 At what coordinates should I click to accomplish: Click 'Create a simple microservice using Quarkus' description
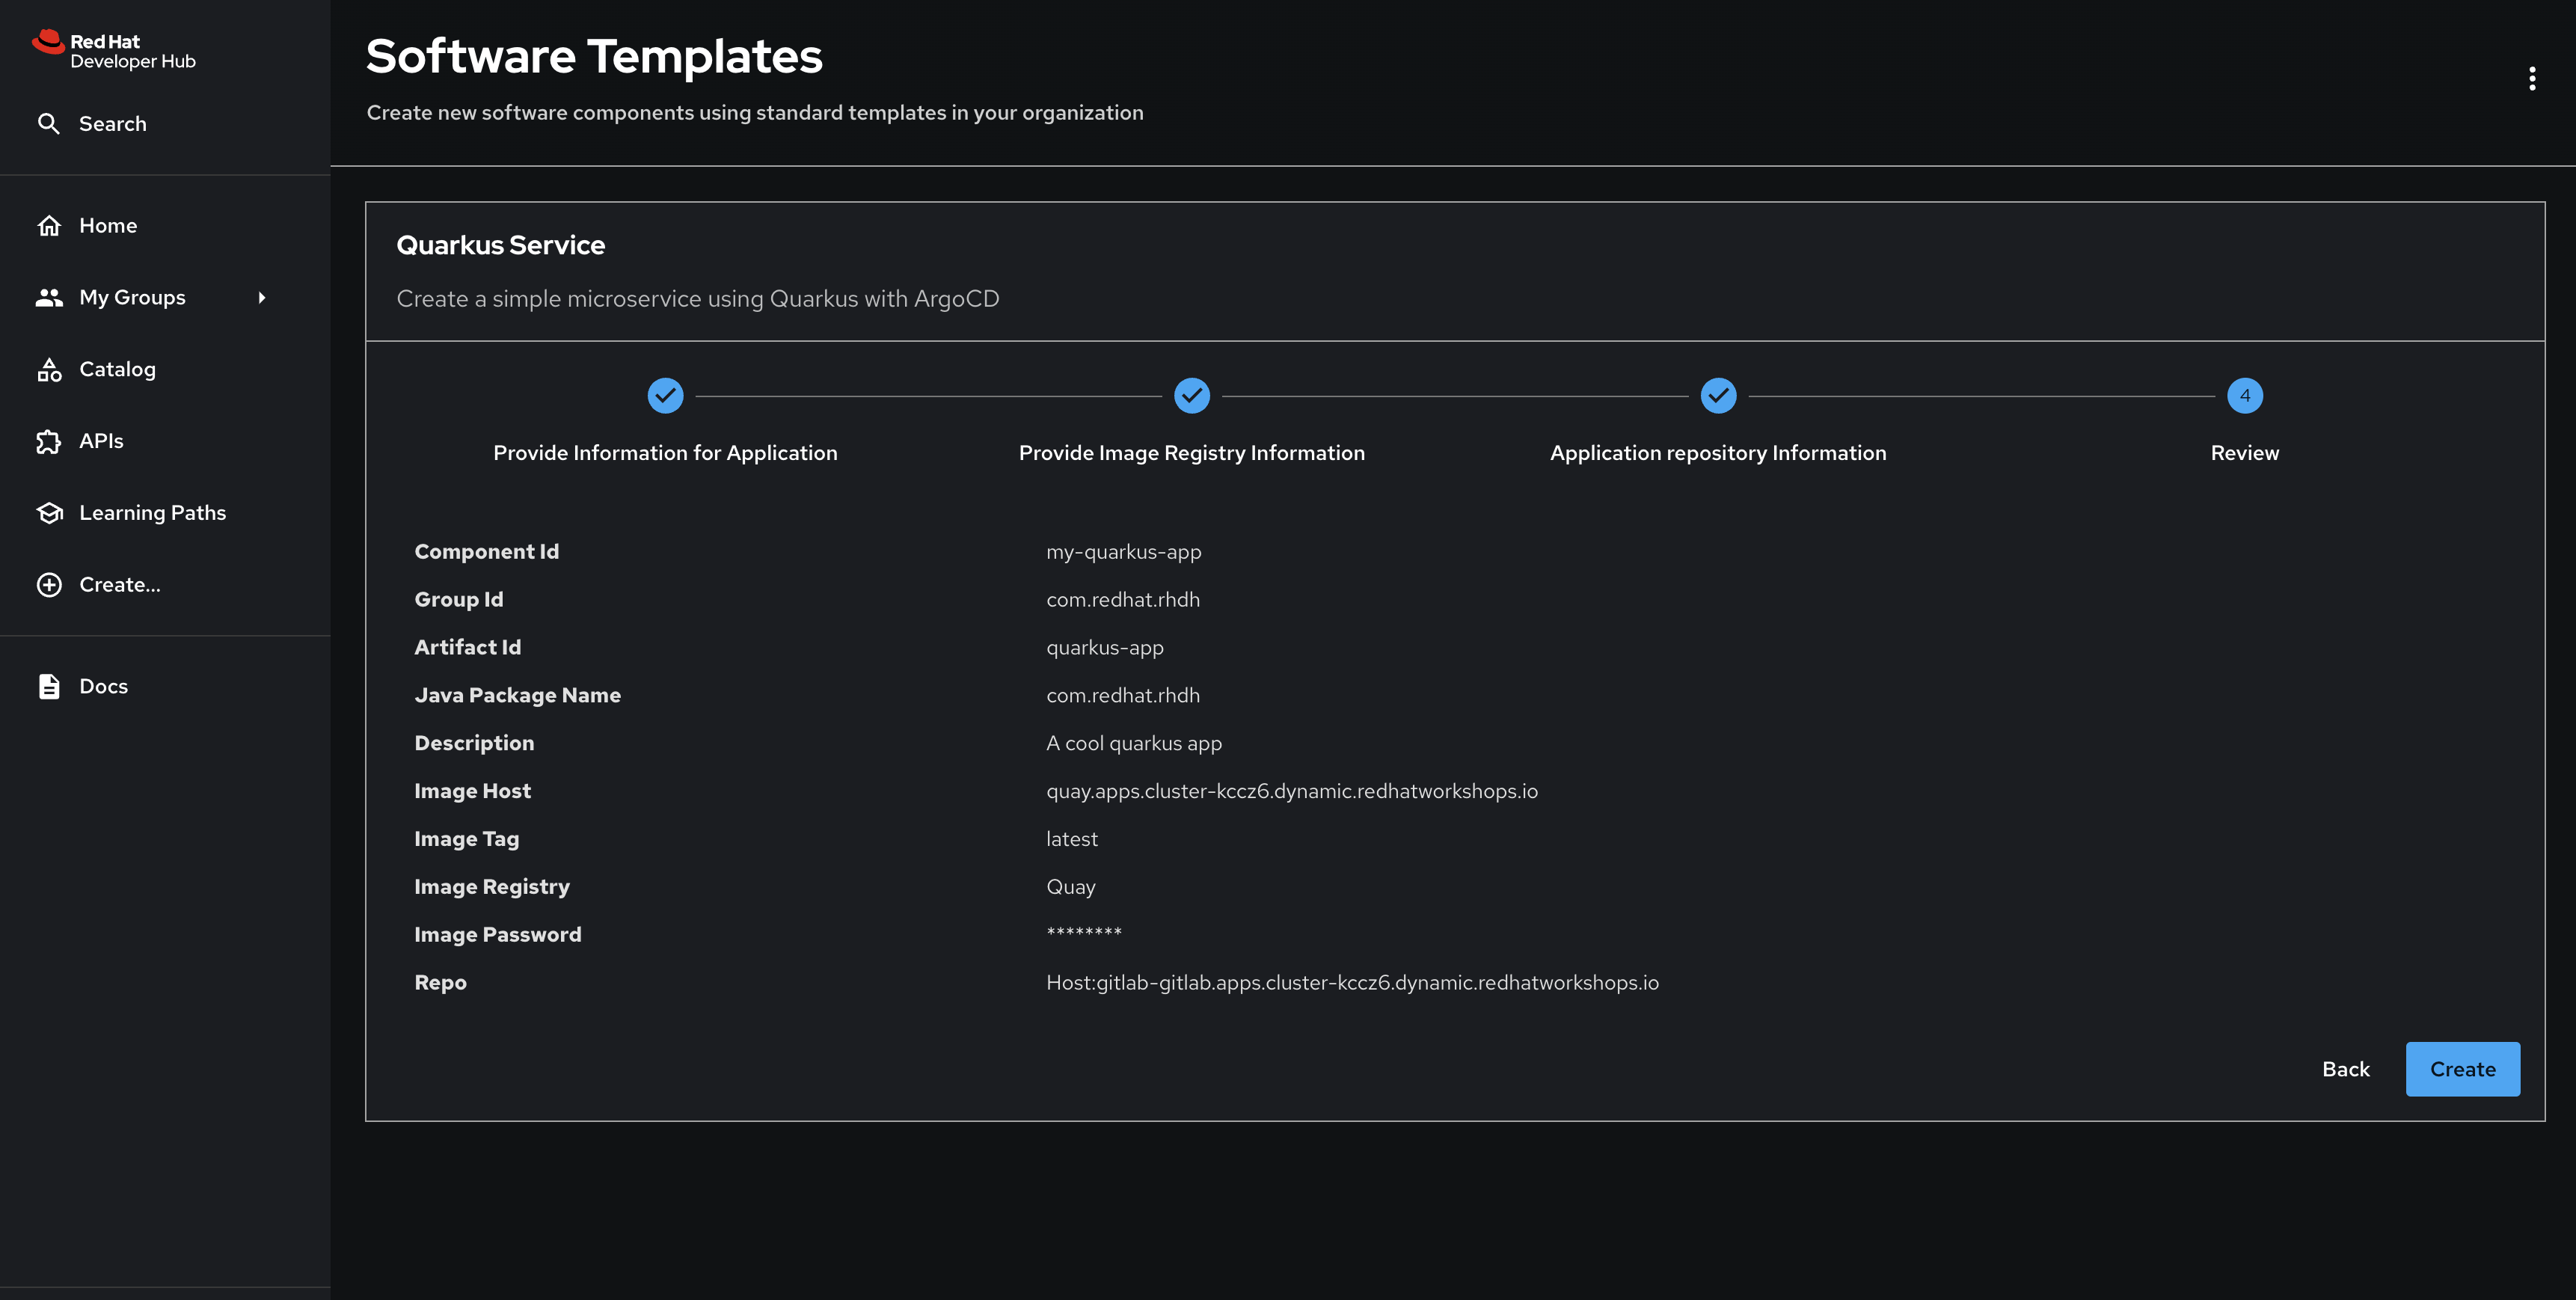click(x=698, y=299)
